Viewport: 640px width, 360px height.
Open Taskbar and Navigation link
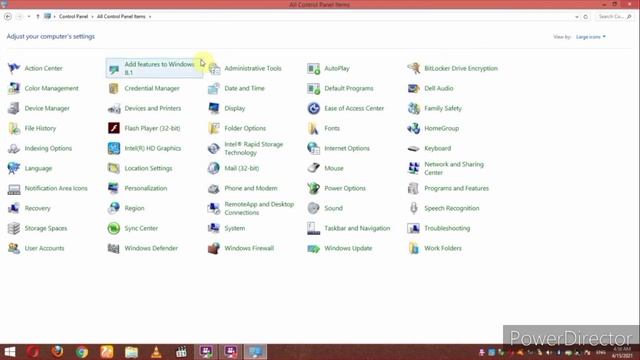tap(357, 228)
